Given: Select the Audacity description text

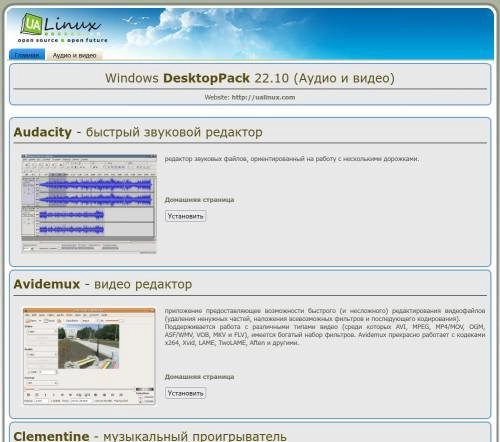Looking at the screenshot, I should [x=292, y=159].
